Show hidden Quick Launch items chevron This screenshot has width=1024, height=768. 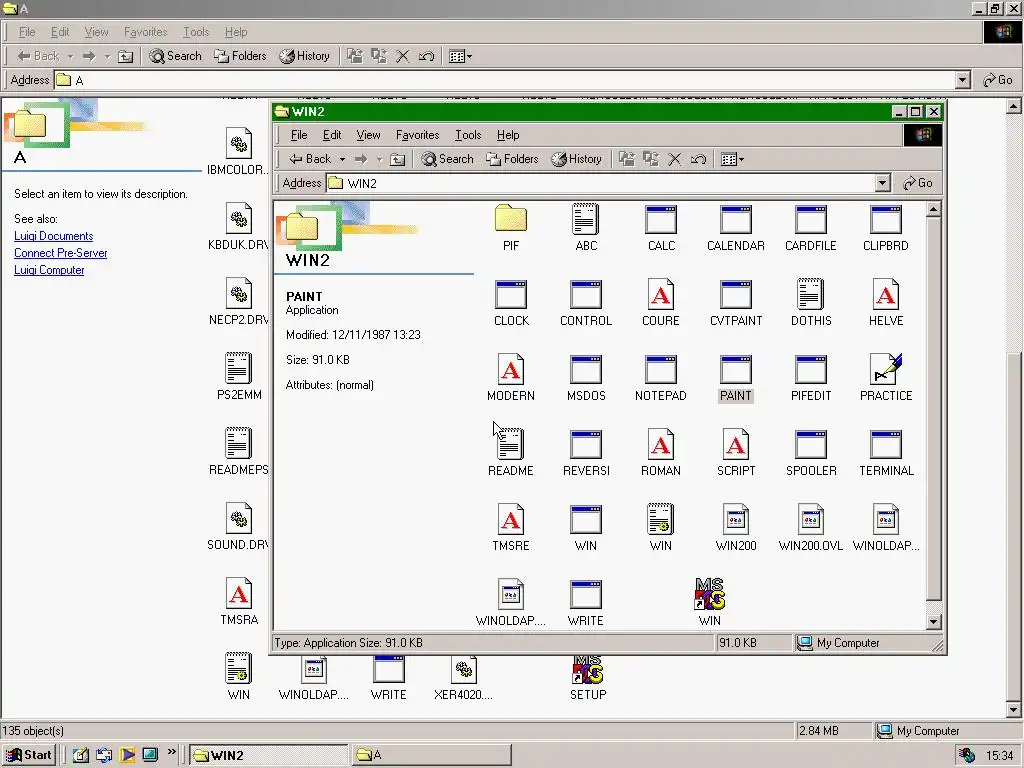[172, 752]
